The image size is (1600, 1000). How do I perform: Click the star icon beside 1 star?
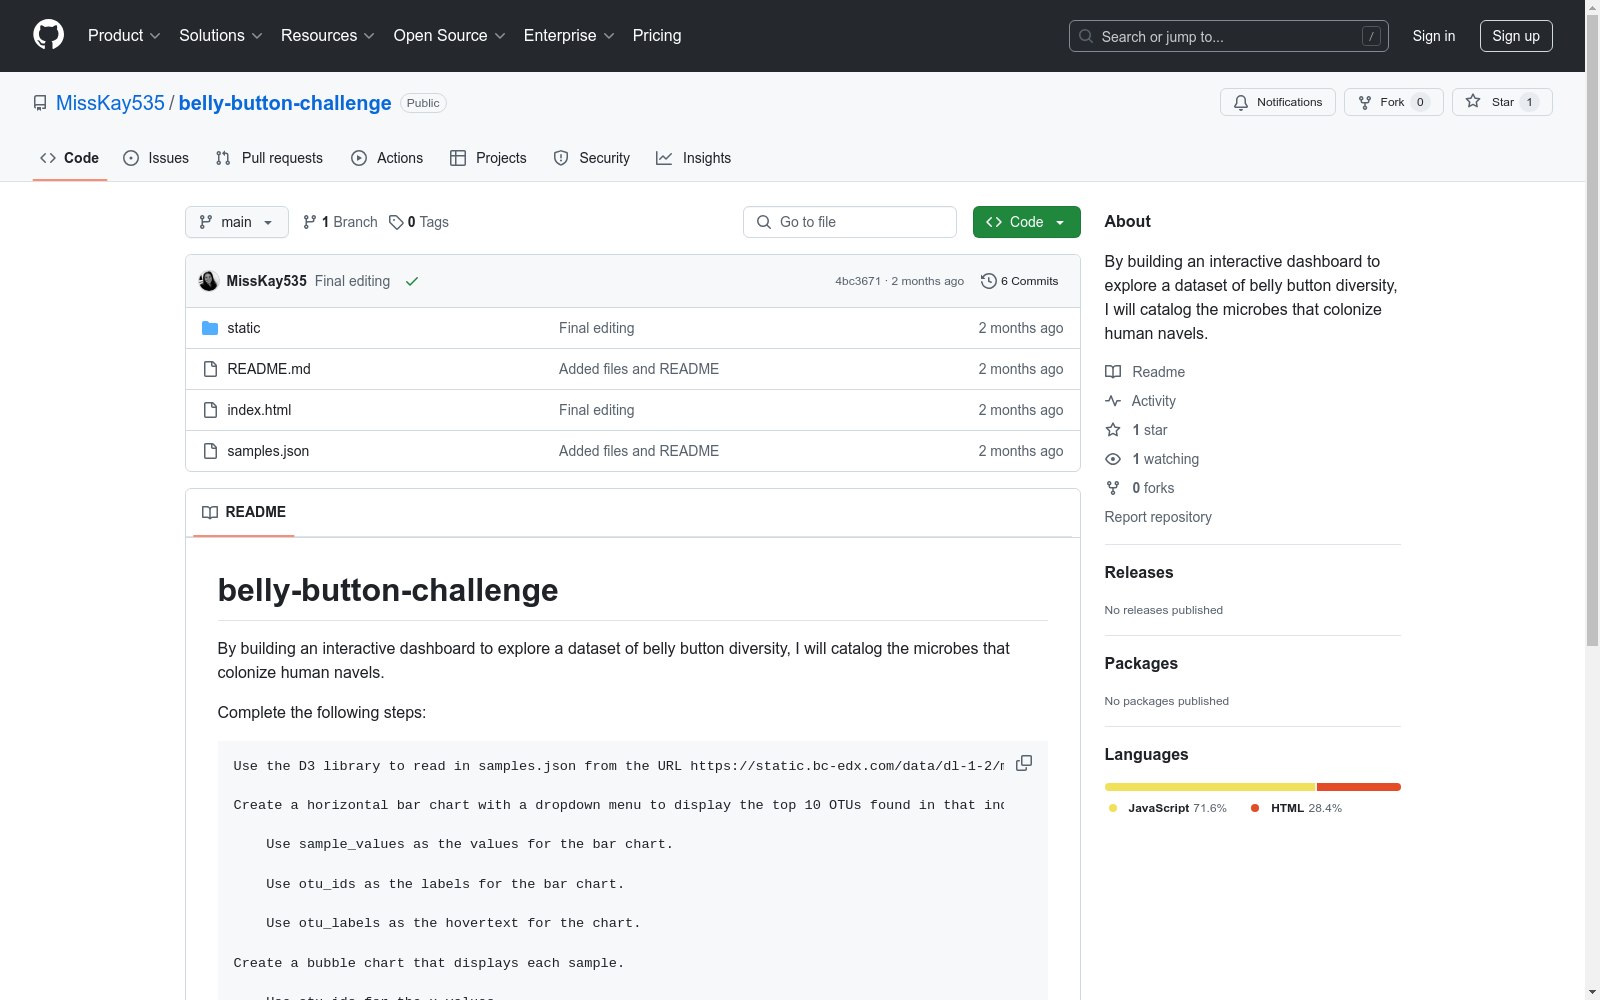(1113, 430)
